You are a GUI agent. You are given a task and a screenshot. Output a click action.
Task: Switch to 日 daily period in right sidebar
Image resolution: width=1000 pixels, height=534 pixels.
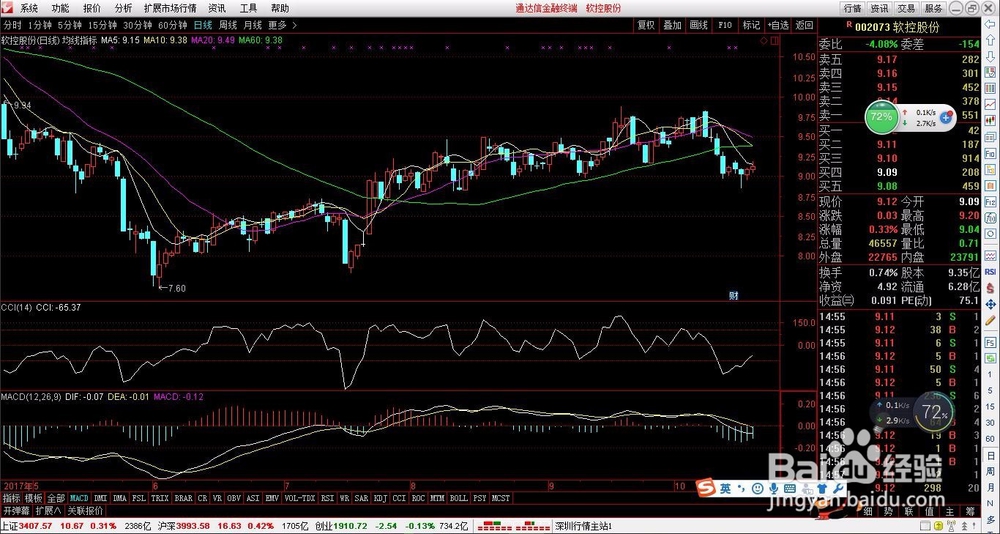(989, 456)
